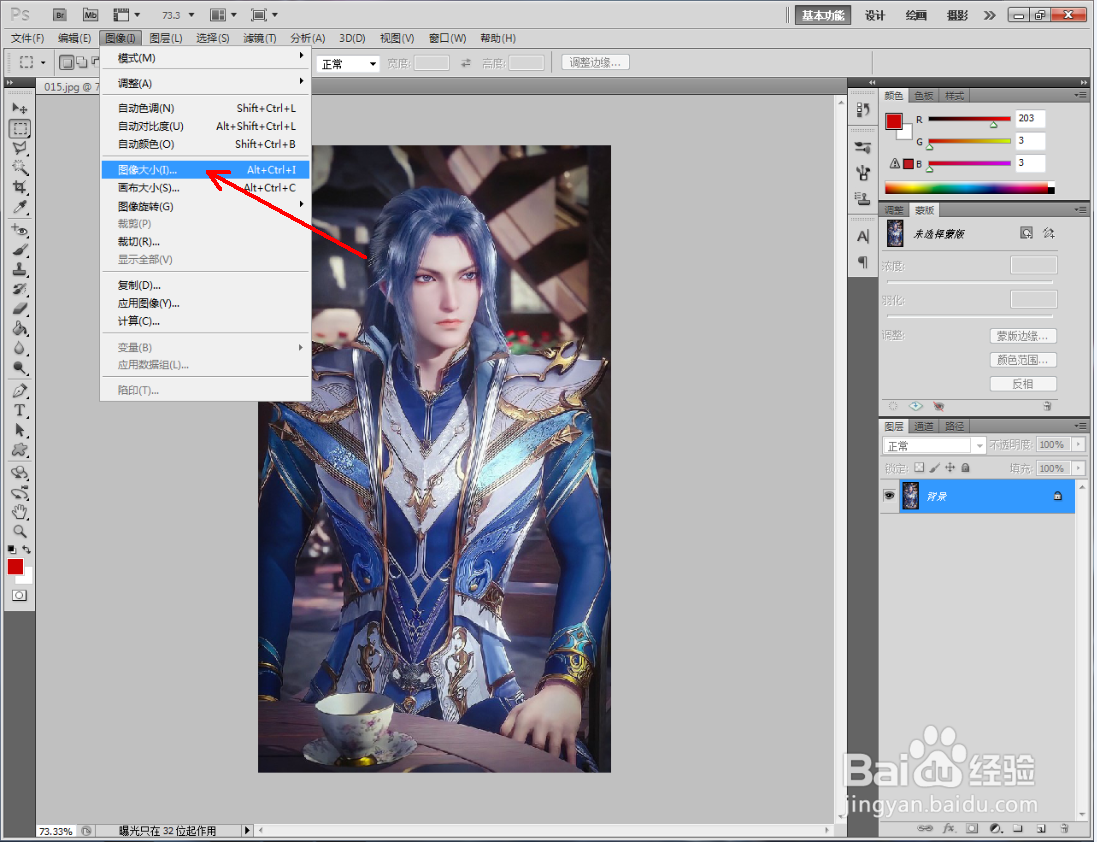Select the Hand tool
The height and width of the screenshot is (842, 1097).
click(x=20, y=512)
